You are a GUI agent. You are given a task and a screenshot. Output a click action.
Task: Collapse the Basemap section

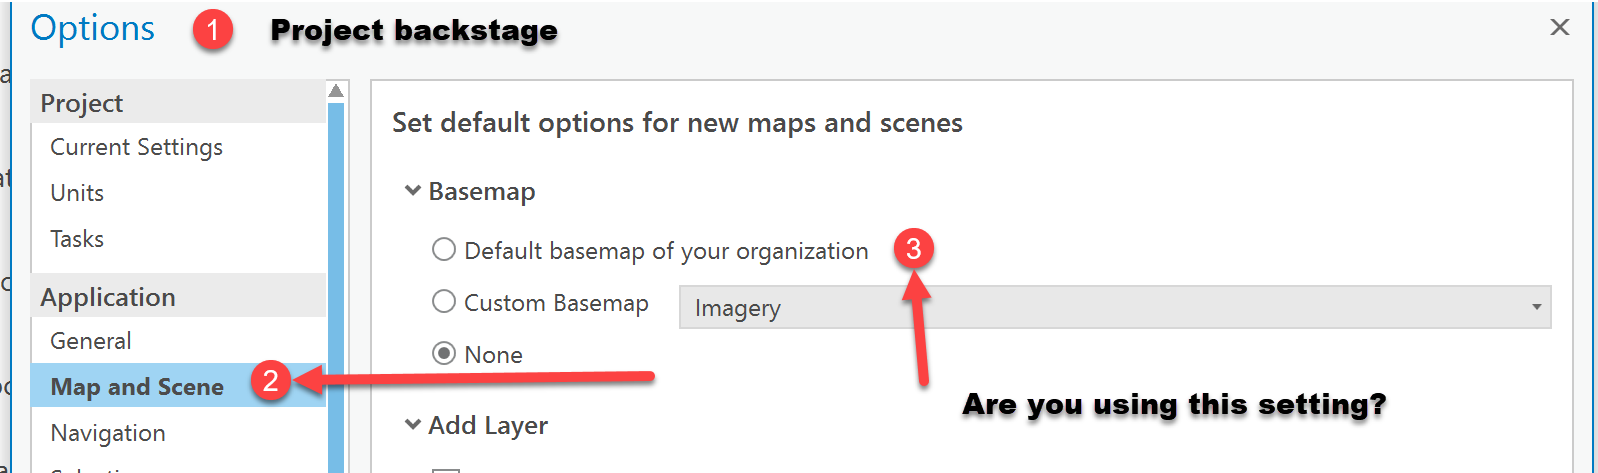(412, 191)
